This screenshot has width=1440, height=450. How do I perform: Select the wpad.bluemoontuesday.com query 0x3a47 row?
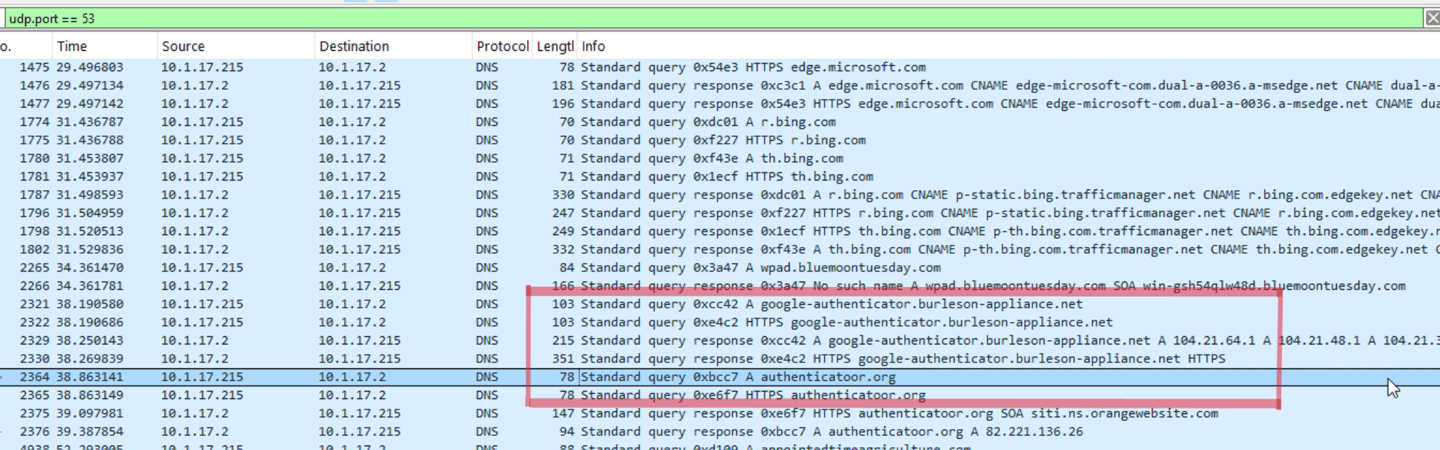[x=720, y=267]
